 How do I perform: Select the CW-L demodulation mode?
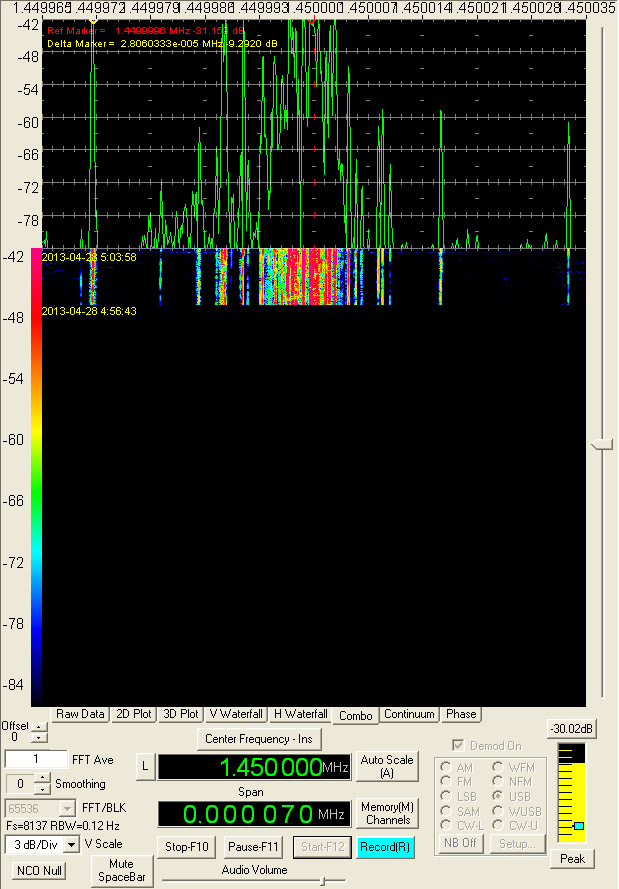click(x=446, y=826)
